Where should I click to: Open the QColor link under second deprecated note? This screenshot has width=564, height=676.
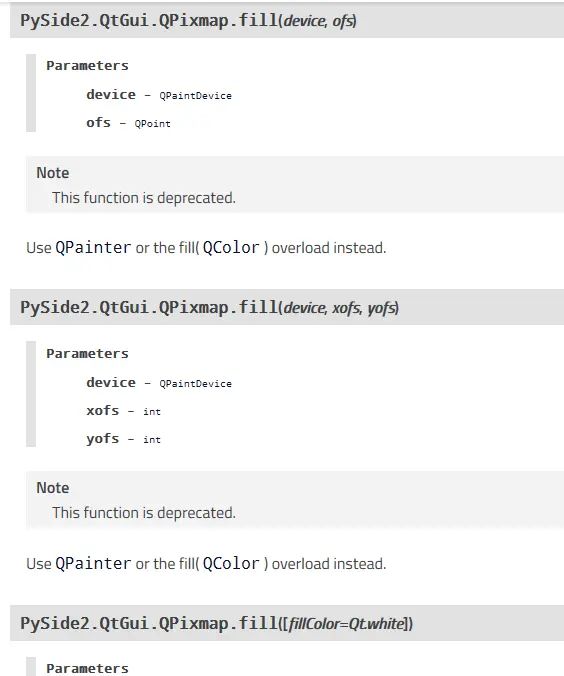pyautogui.click(x=231, y=563)
